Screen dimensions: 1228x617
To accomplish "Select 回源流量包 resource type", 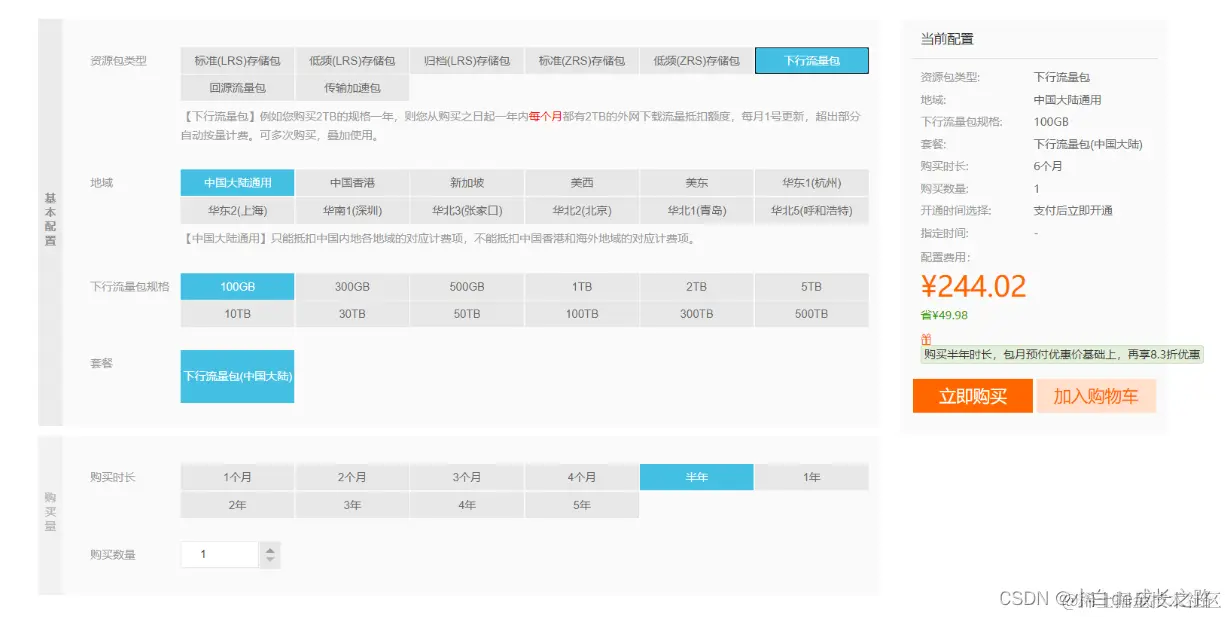I will pyautogui.click(x=237, y=88).
